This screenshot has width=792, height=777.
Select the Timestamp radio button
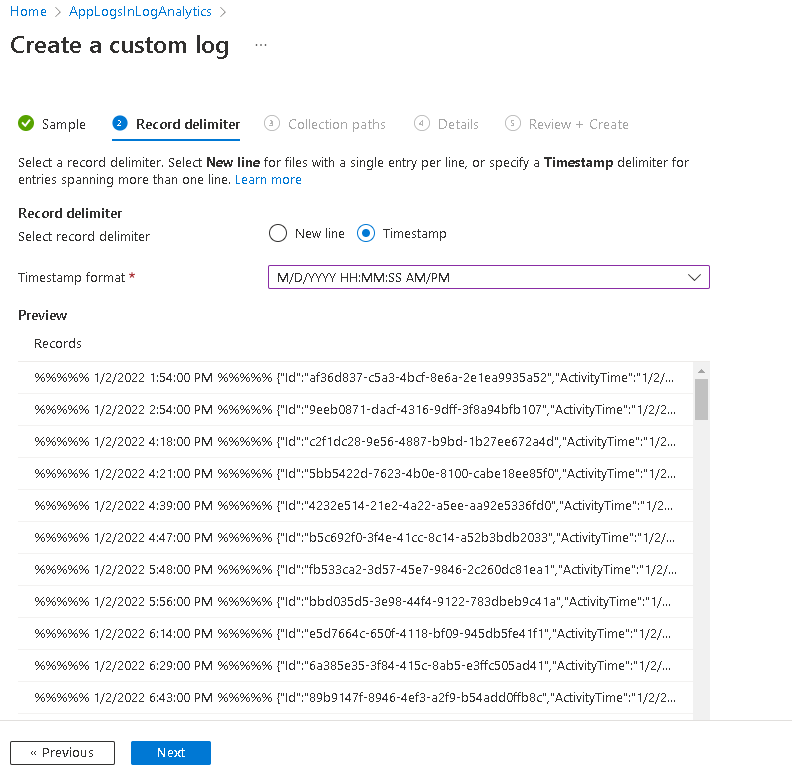coord(366,233)
